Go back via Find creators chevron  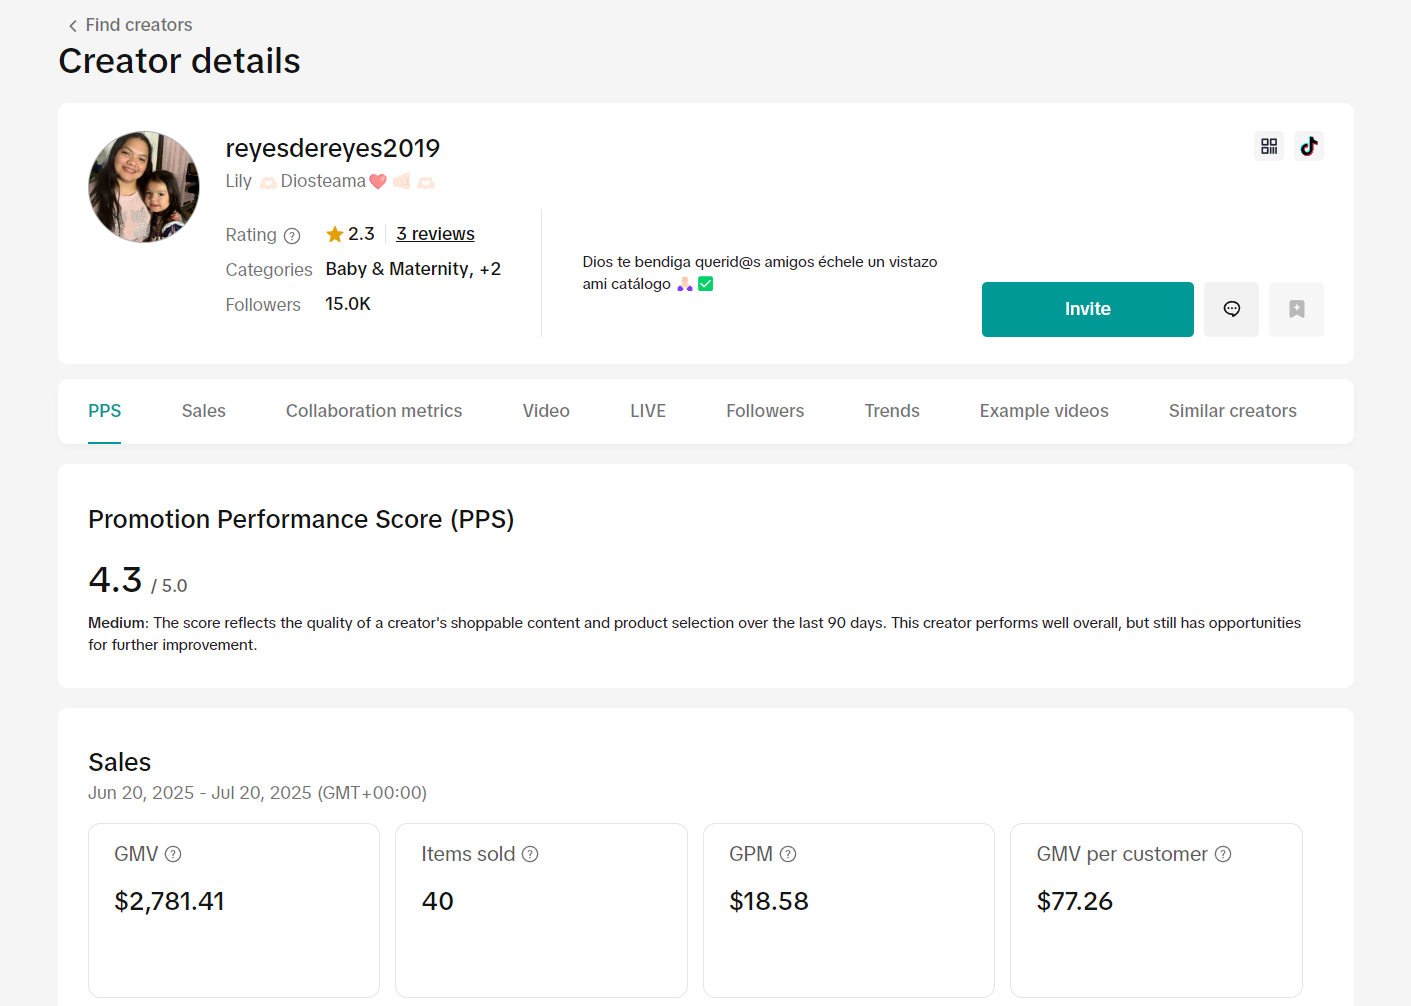click(73, 26)
